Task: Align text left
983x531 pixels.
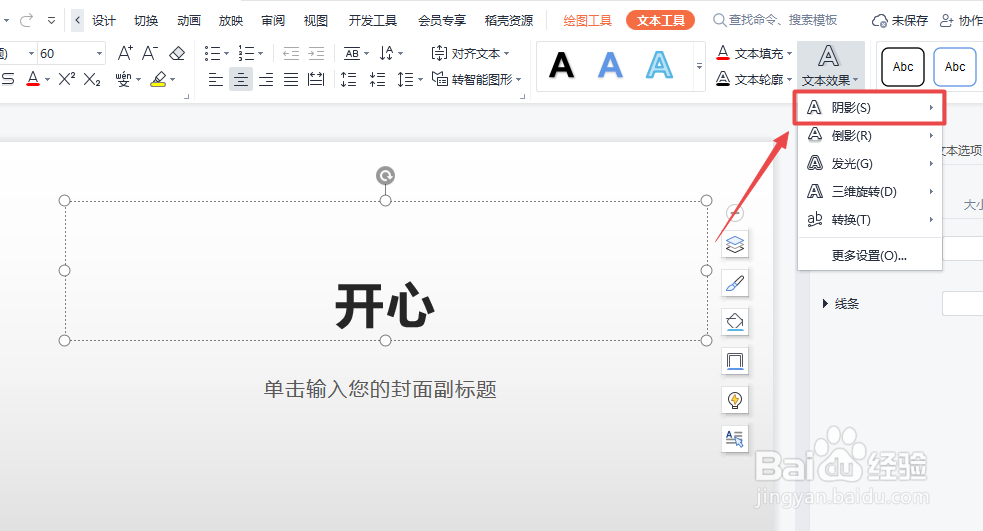Action: point(216,80)
